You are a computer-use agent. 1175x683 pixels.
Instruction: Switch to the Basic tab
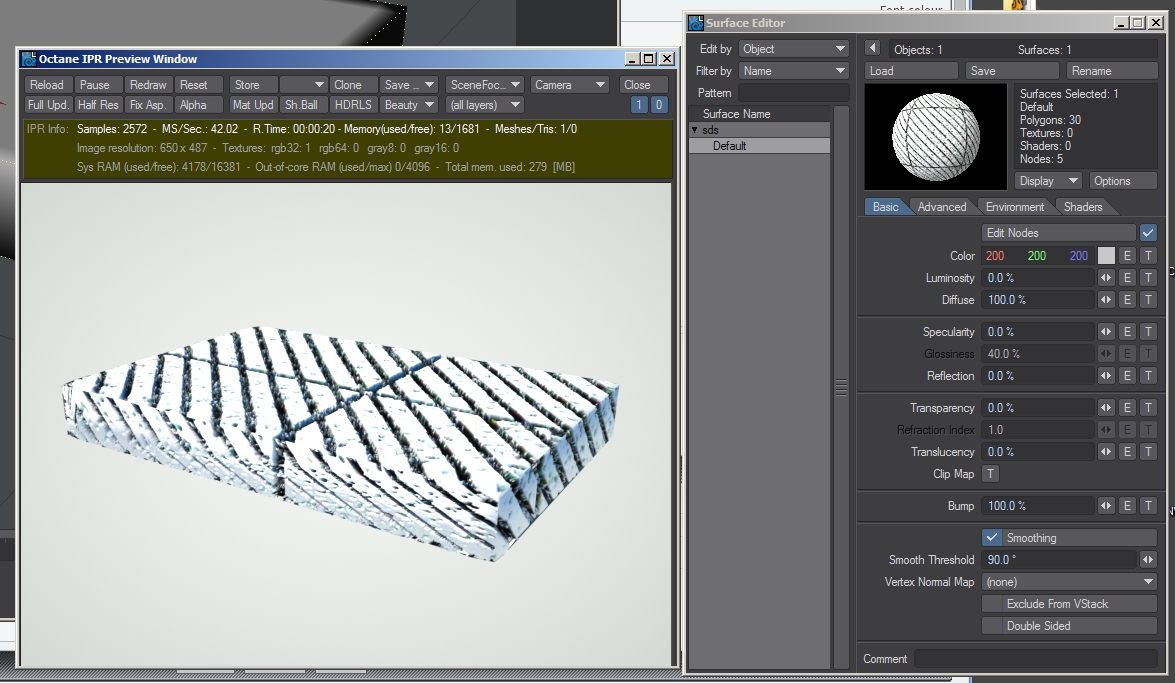pyautogui.click(x=885, y=207)
